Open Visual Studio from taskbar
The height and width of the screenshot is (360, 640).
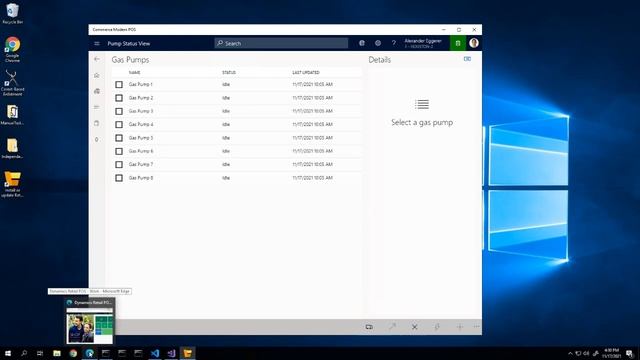(x=171, y=353)
